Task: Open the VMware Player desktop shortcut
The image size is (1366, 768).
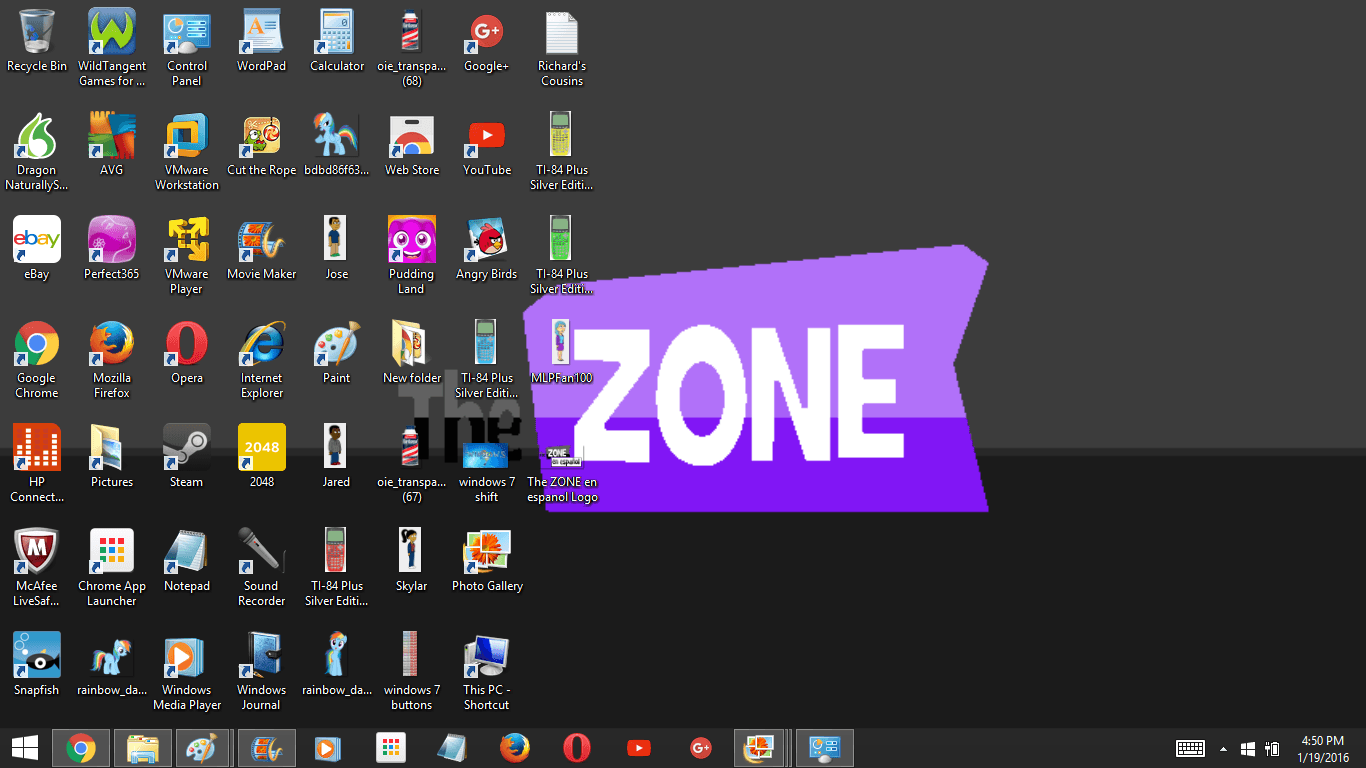Action: tap(187, 256)
